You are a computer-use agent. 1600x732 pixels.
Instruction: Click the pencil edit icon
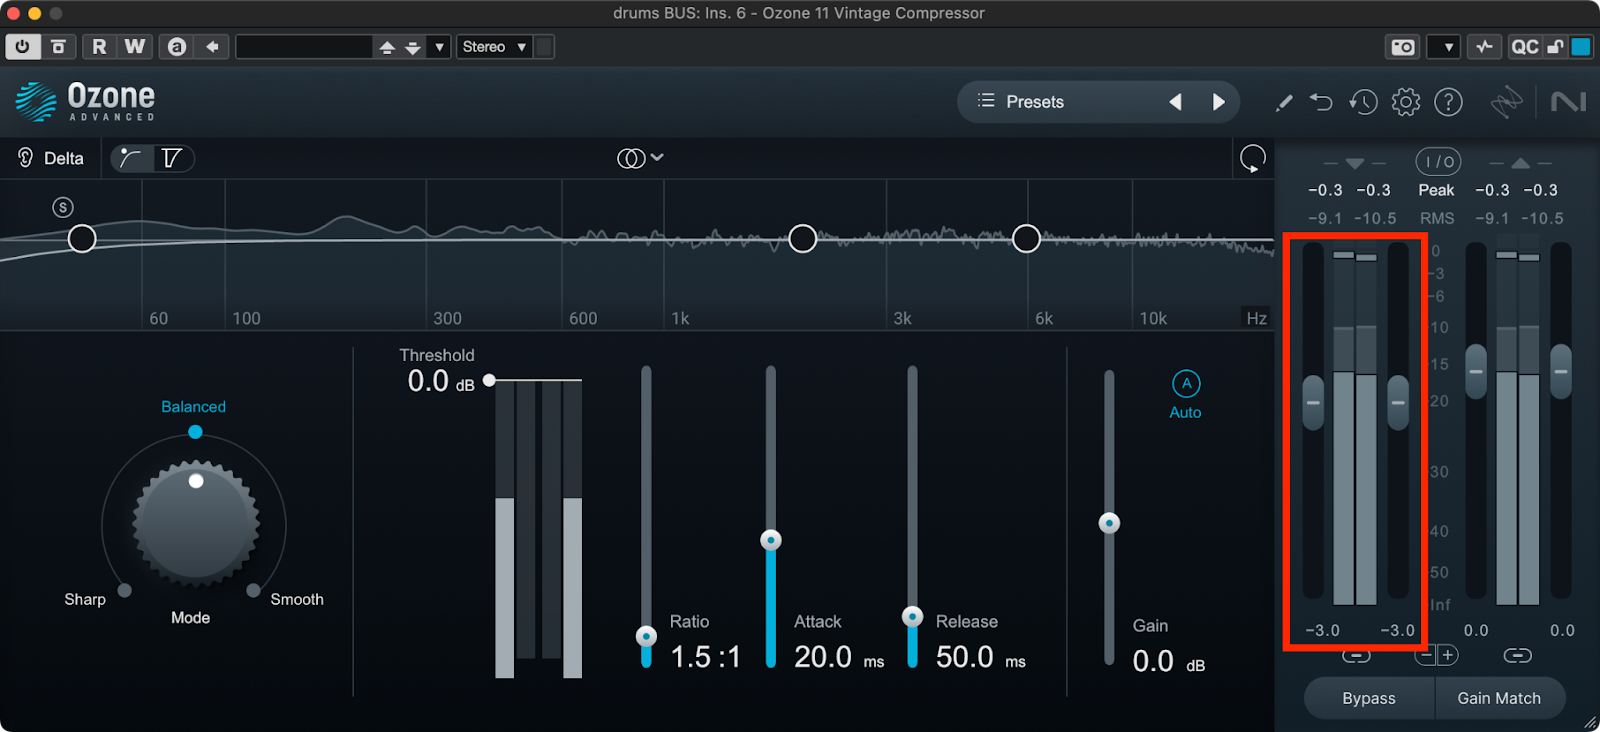tap(1284, 102)
